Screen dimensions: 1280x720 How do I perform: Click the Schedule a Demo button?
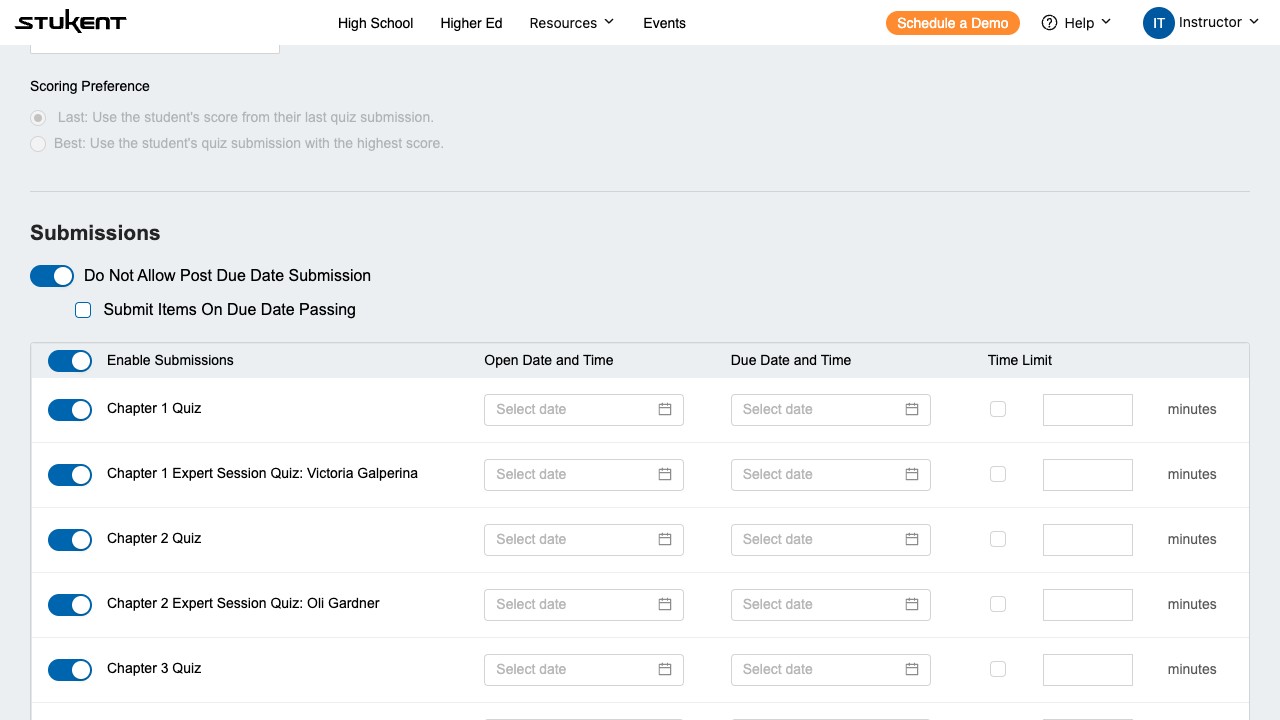pos(952,23)
